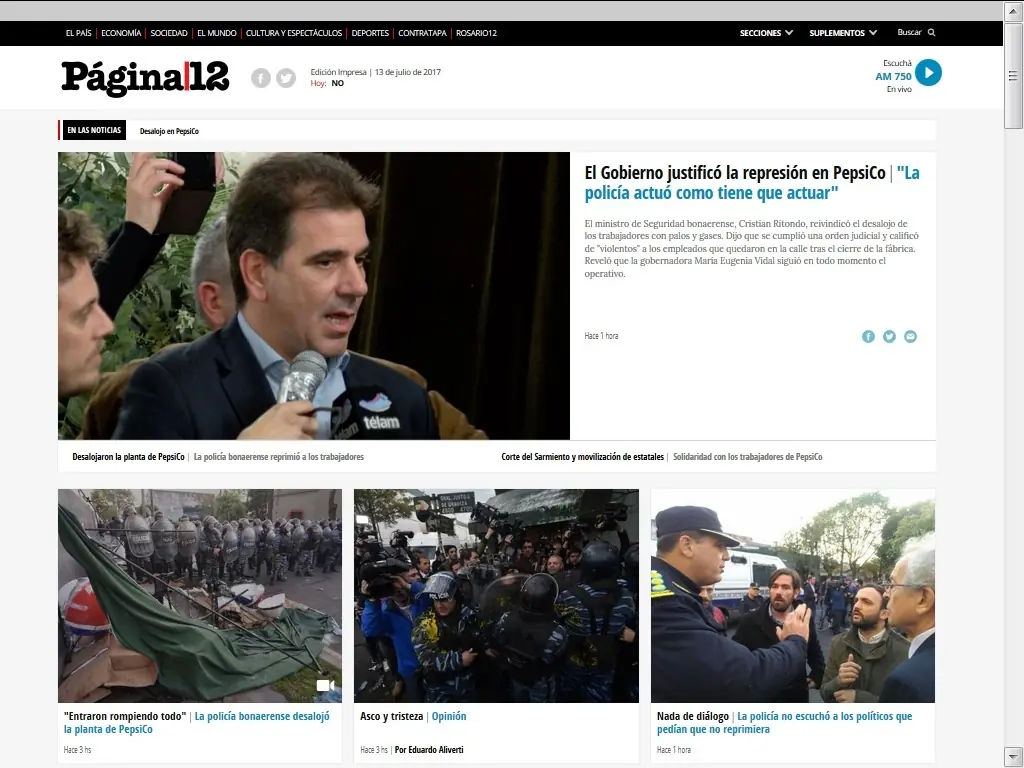The height and width of the screenshot is (768, 1024).
Task: Expand the SECCIONES dropdown
Action: point(766,33)
